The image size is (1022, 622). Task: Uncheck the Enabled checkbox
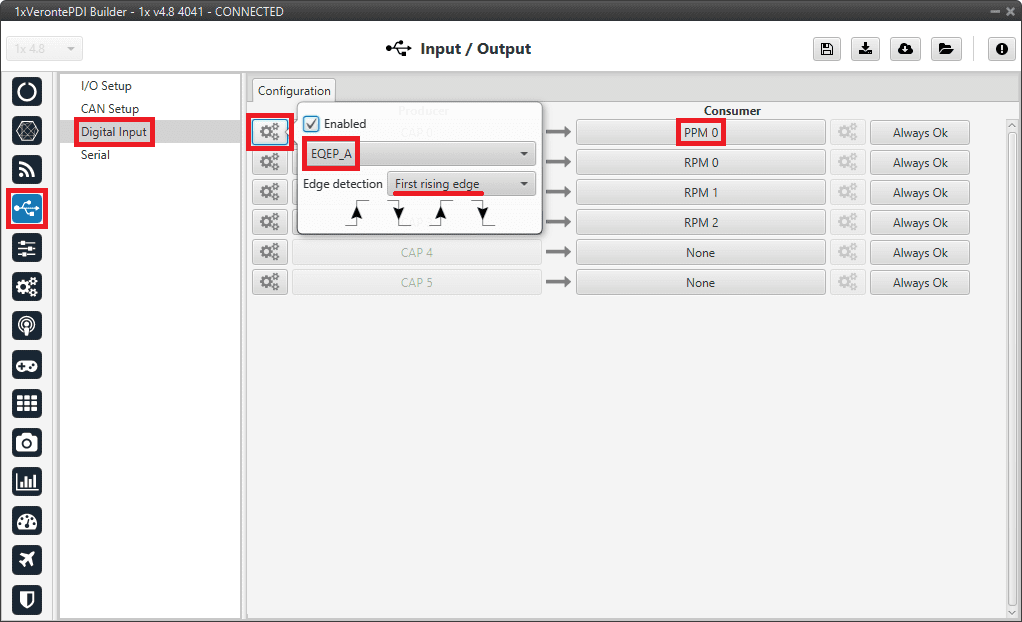tap(311, 124)
